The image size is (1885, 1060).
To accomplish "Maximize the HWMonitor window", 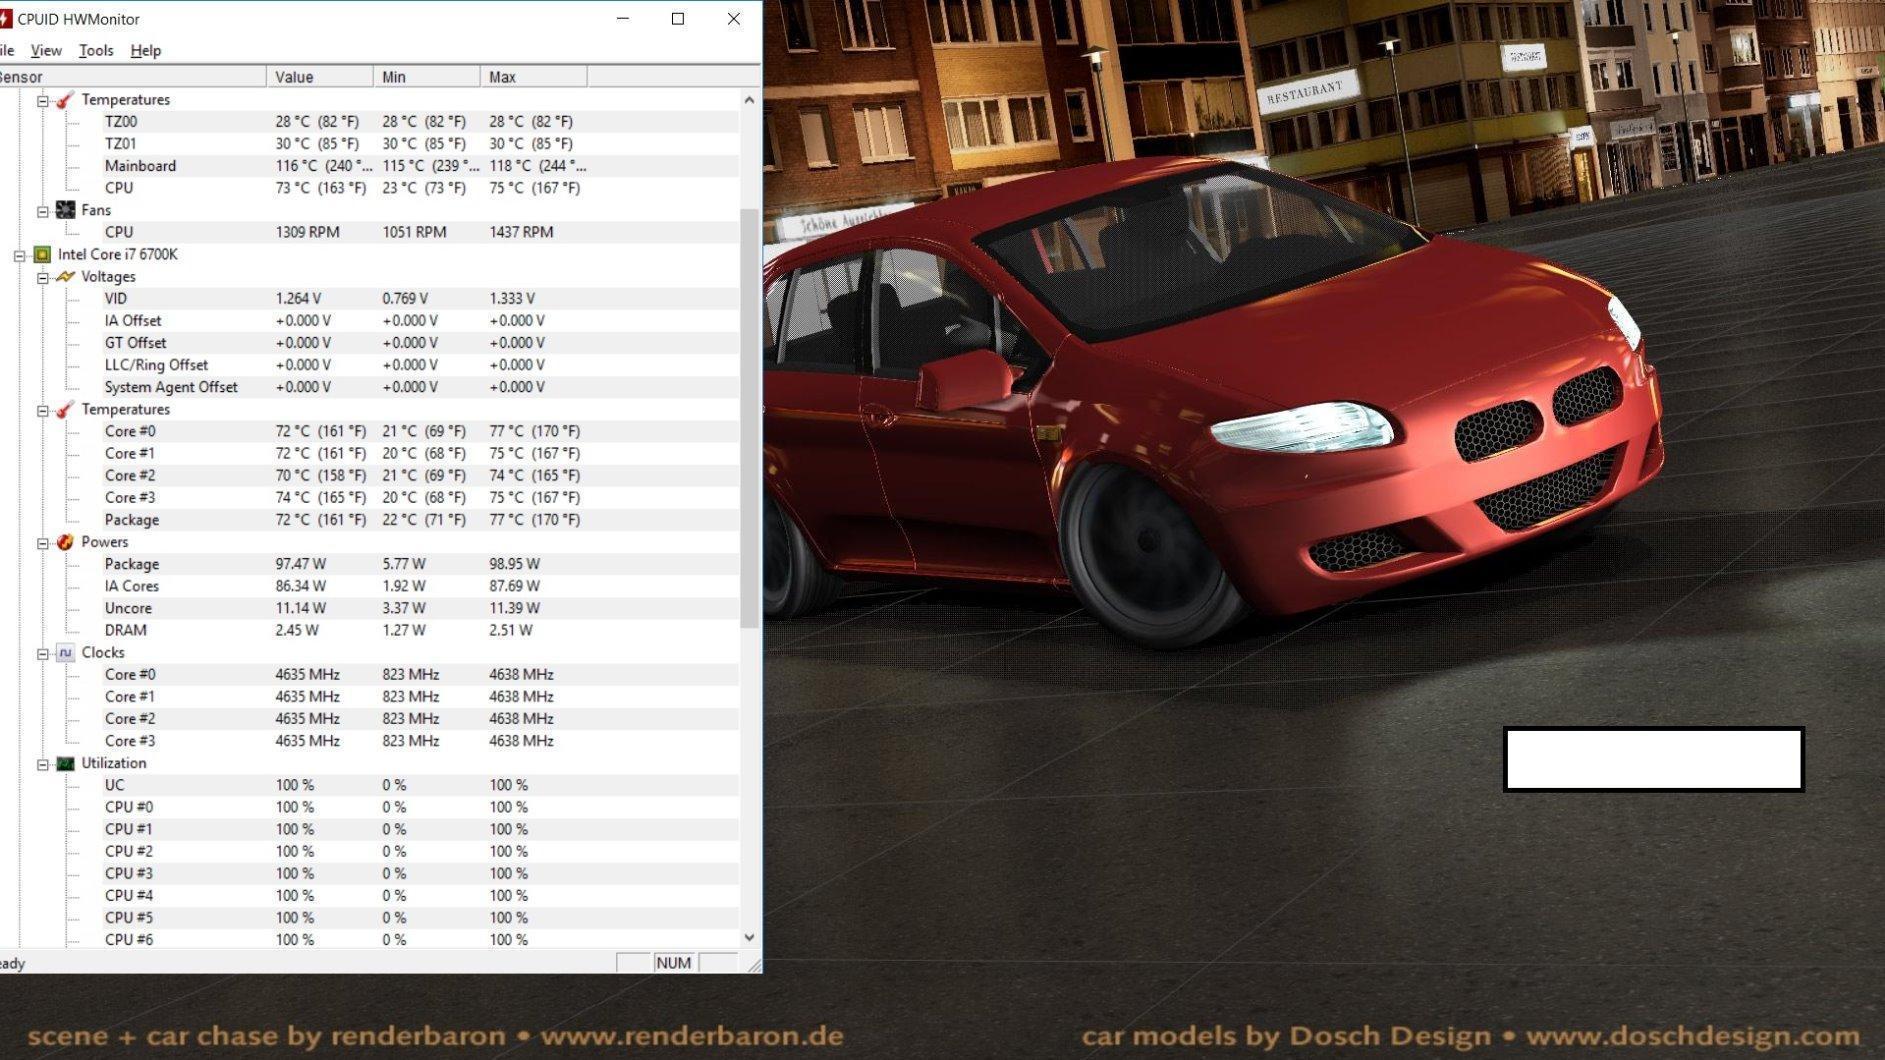I will [x=678, y=19].
